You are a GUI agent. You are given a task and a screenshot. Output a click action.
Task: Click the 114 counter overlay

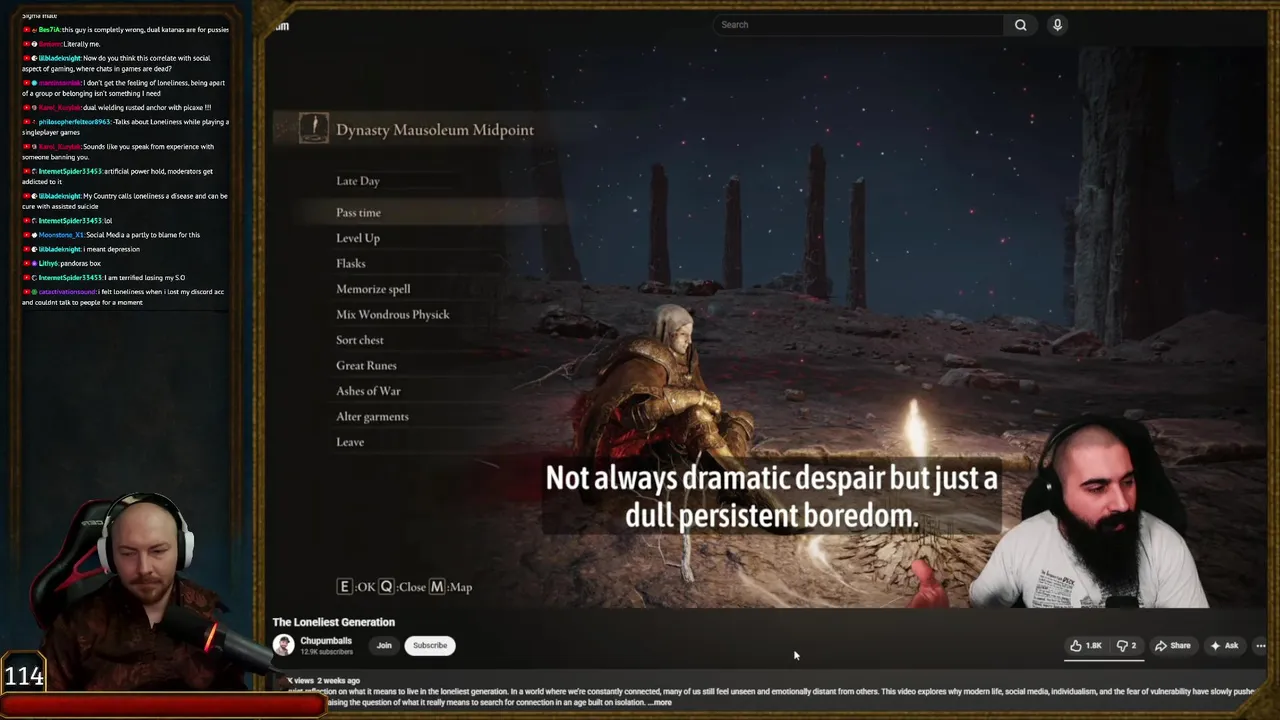point(24,677)
